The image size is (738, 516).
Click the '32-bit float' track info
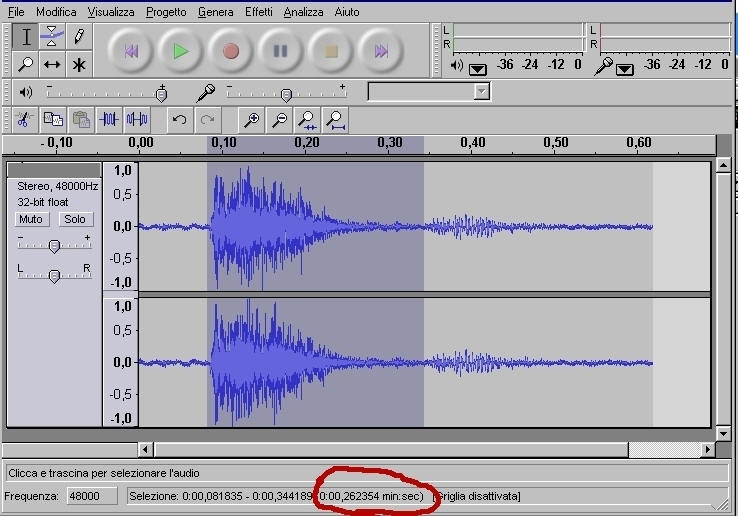pos(42,202)
